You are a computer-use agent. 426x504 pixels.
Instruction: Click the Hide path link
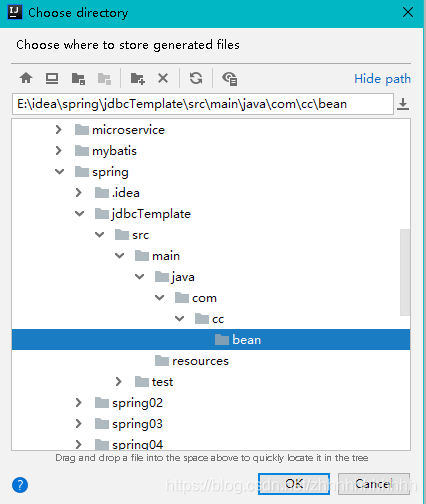coord(382,79)
